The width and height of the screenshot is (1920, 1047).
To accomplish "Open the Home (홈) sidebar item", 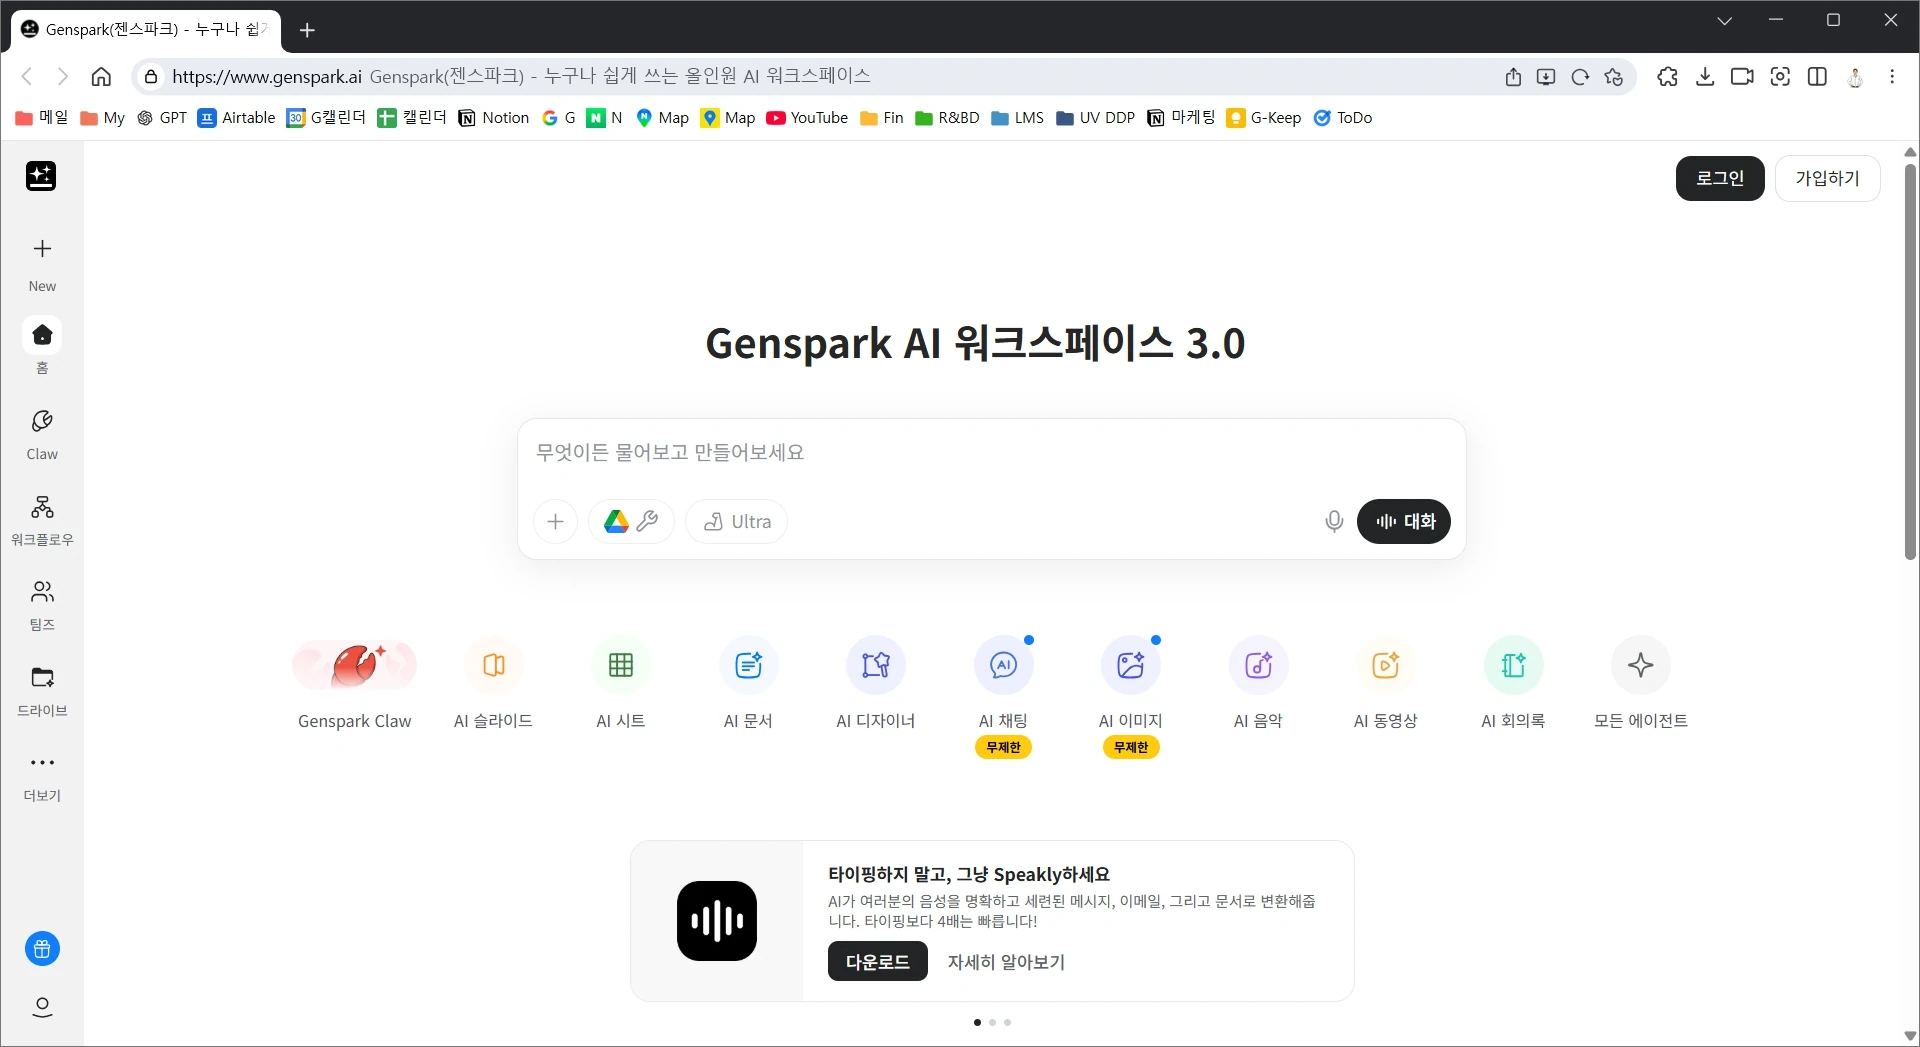I will click(x=42, y=346).
